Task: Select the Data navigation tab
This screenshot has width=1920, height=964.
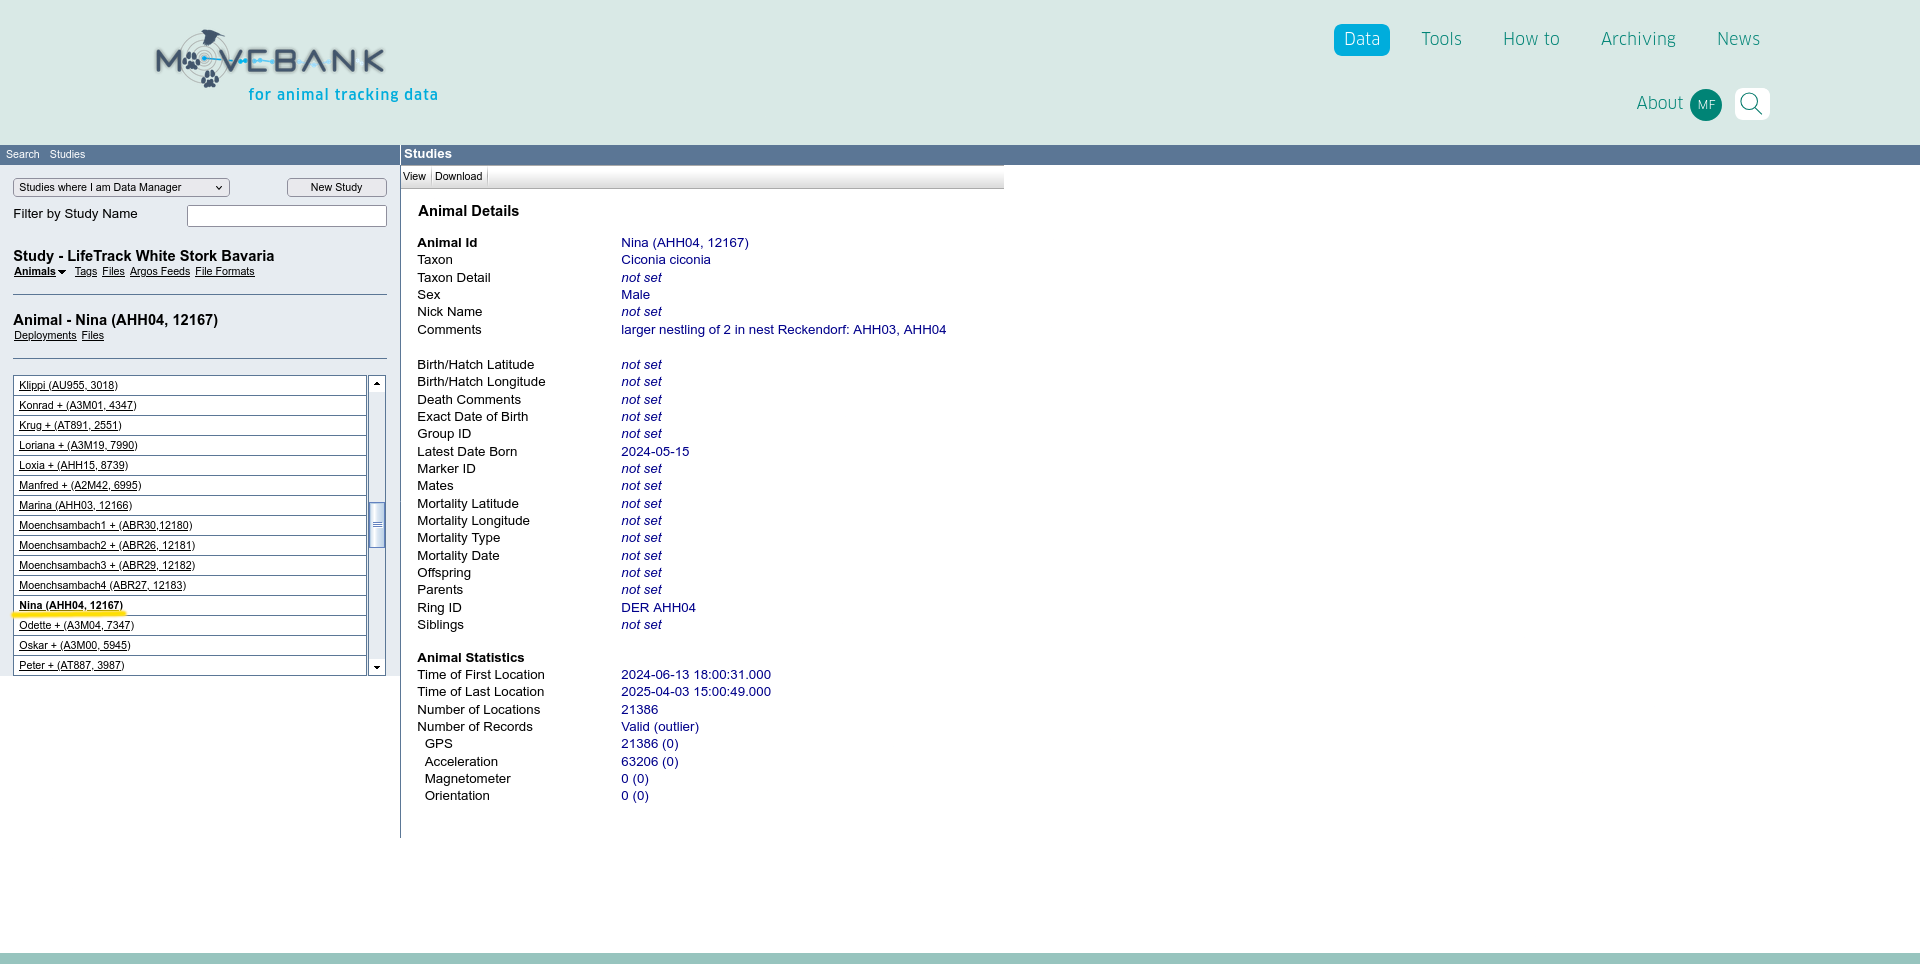Action: [1361, 40]
